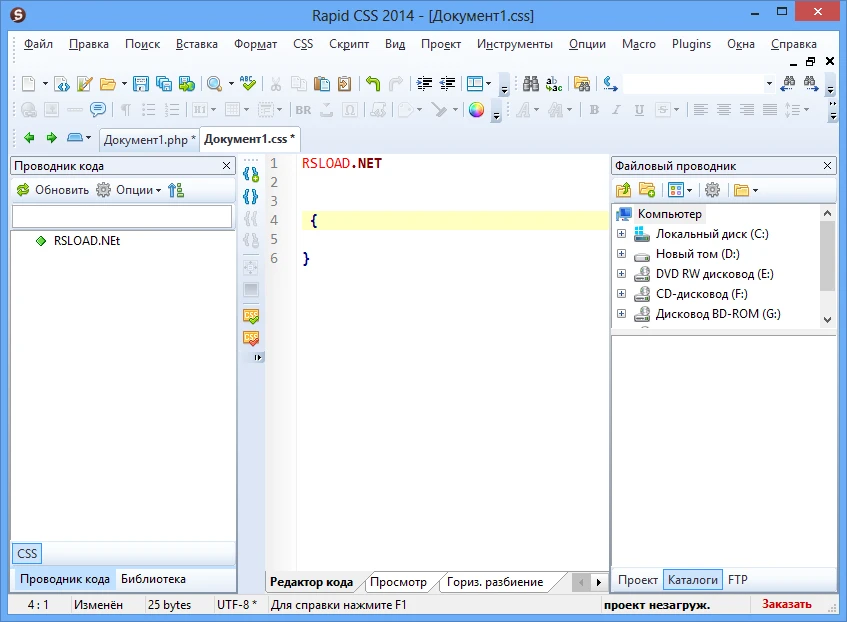Click the Заказать link in status bar
The image size is (847, 622).
tap(786, 605)
